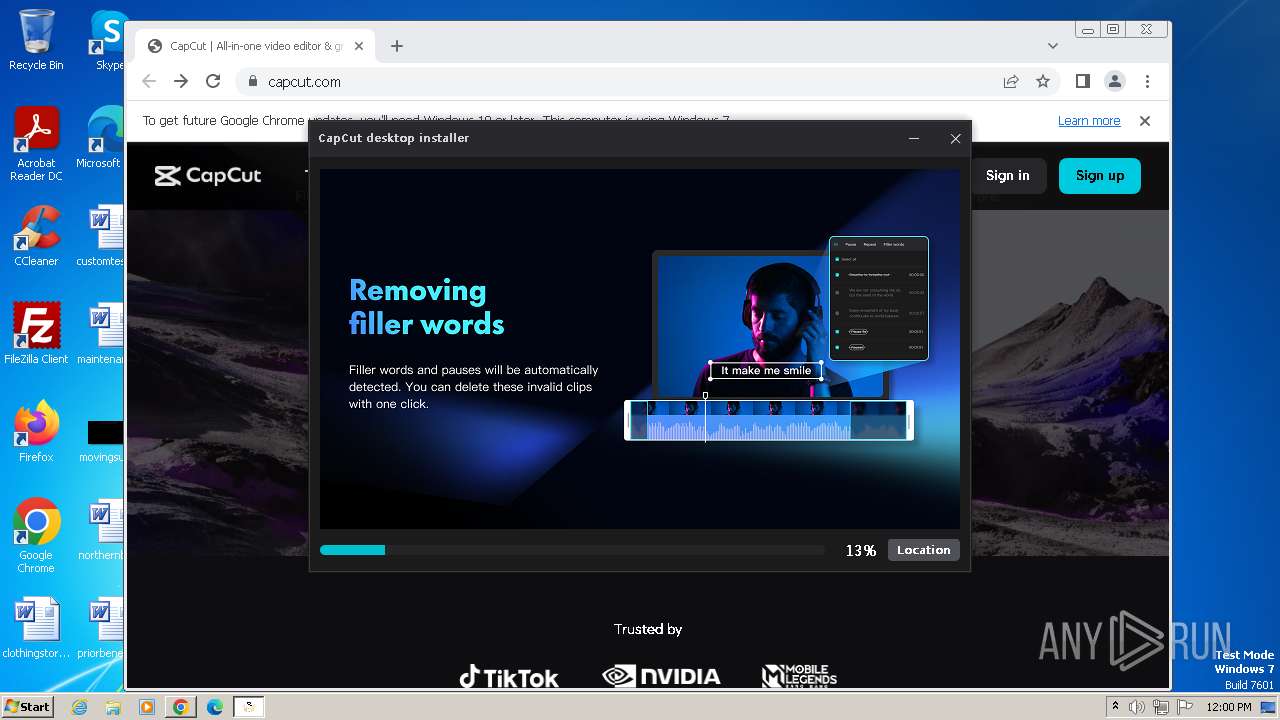Share this page icon in address bar
1280x720 pixels.
point(1011,82)
